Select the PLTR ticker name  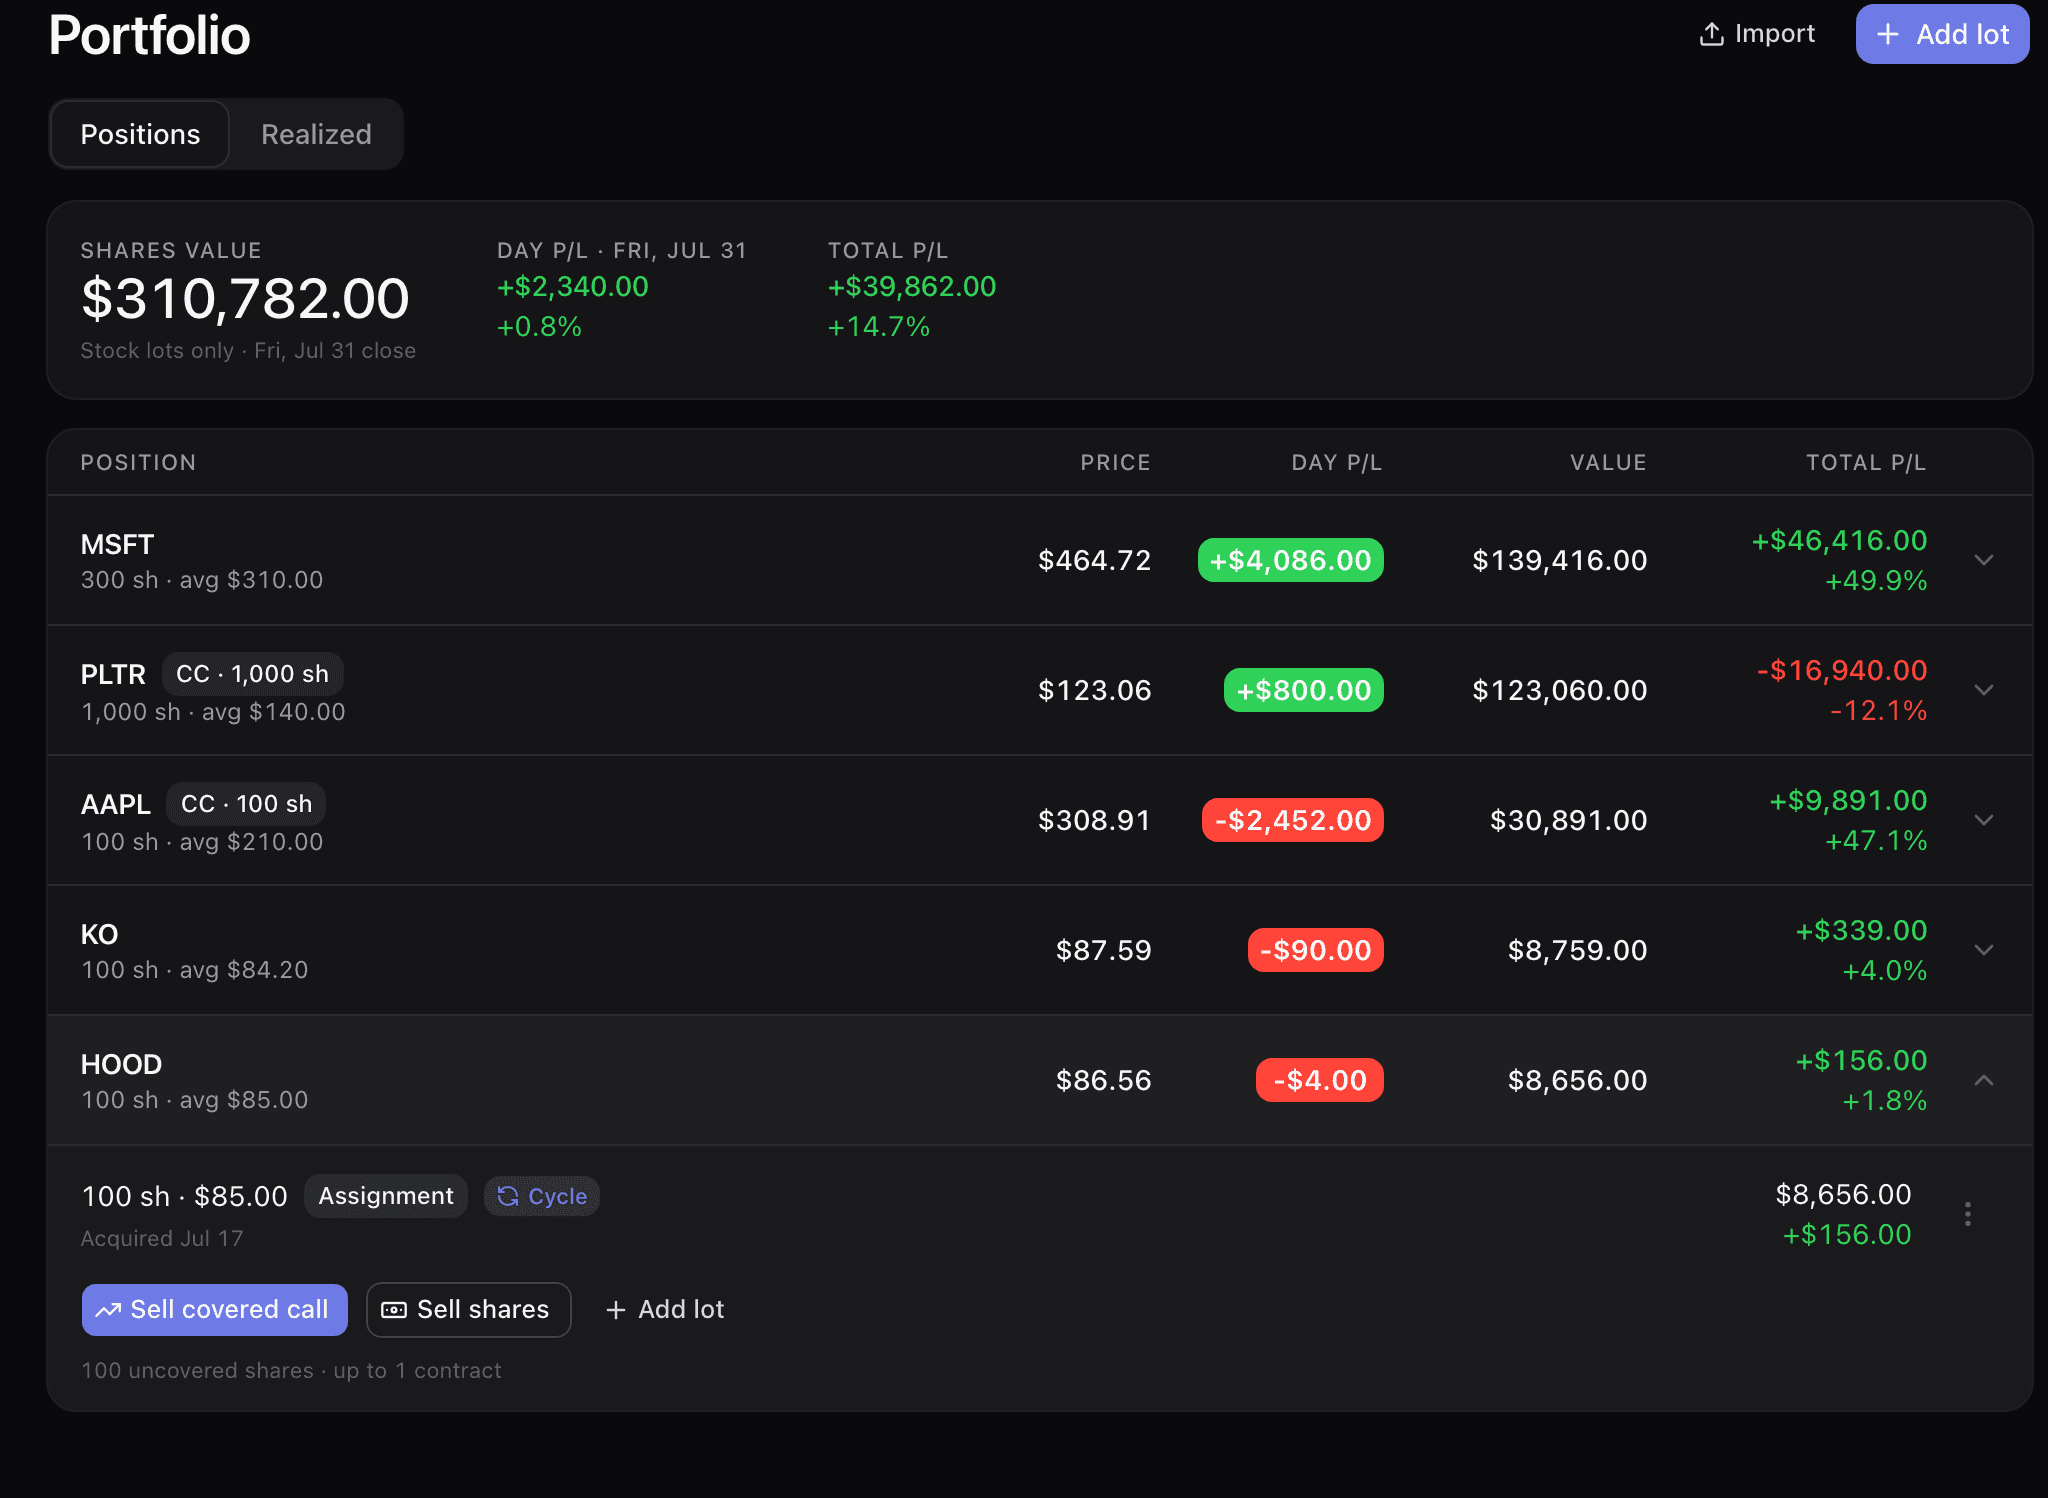113,675
